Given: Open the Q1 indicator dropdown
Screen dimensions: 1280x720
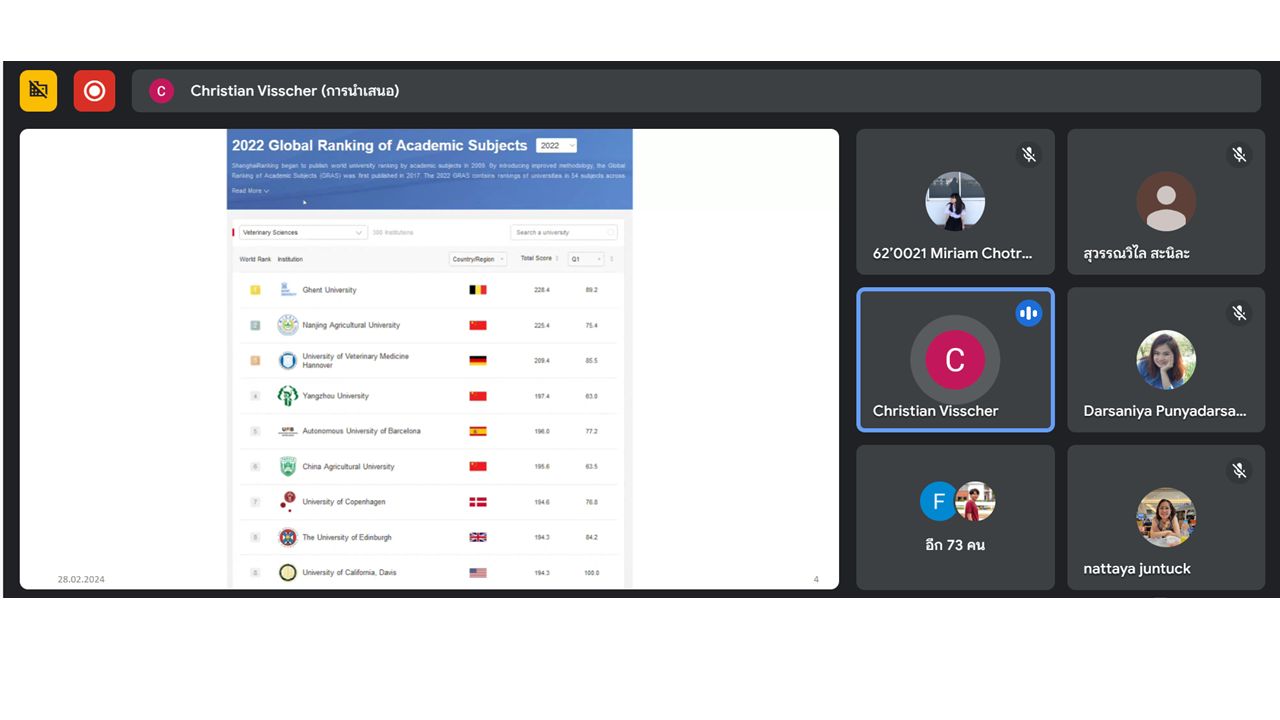Looking at the screenshot, I should click(x=586, y=259).
